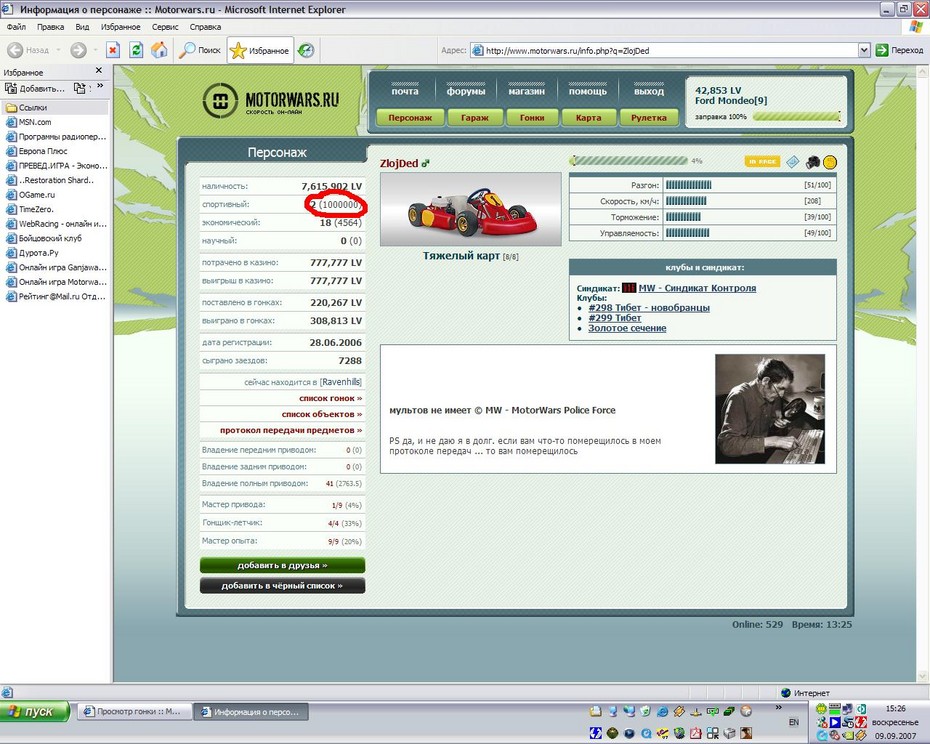
Task: Click the yellow IN RACE badge
Action: click(762, 161)
